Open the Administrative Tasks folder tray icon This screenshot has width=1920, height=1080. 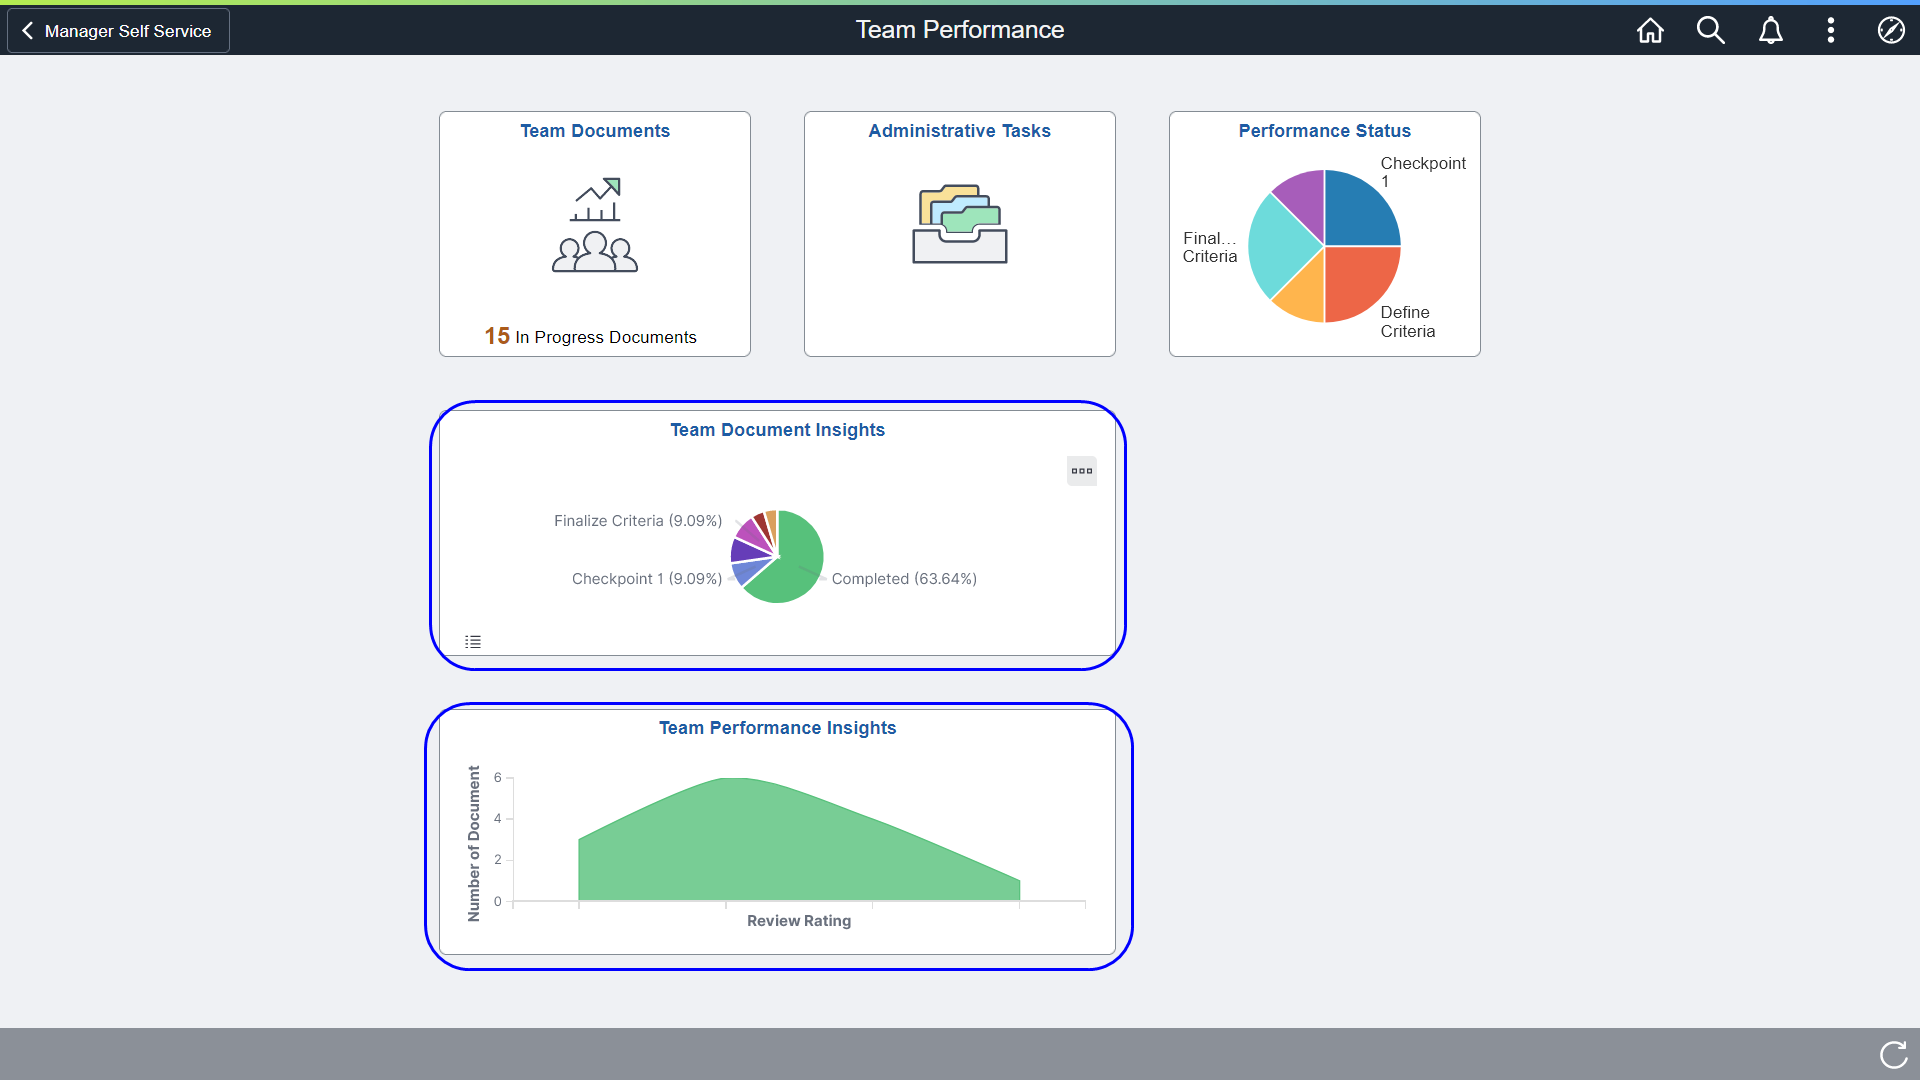(959, 224)
